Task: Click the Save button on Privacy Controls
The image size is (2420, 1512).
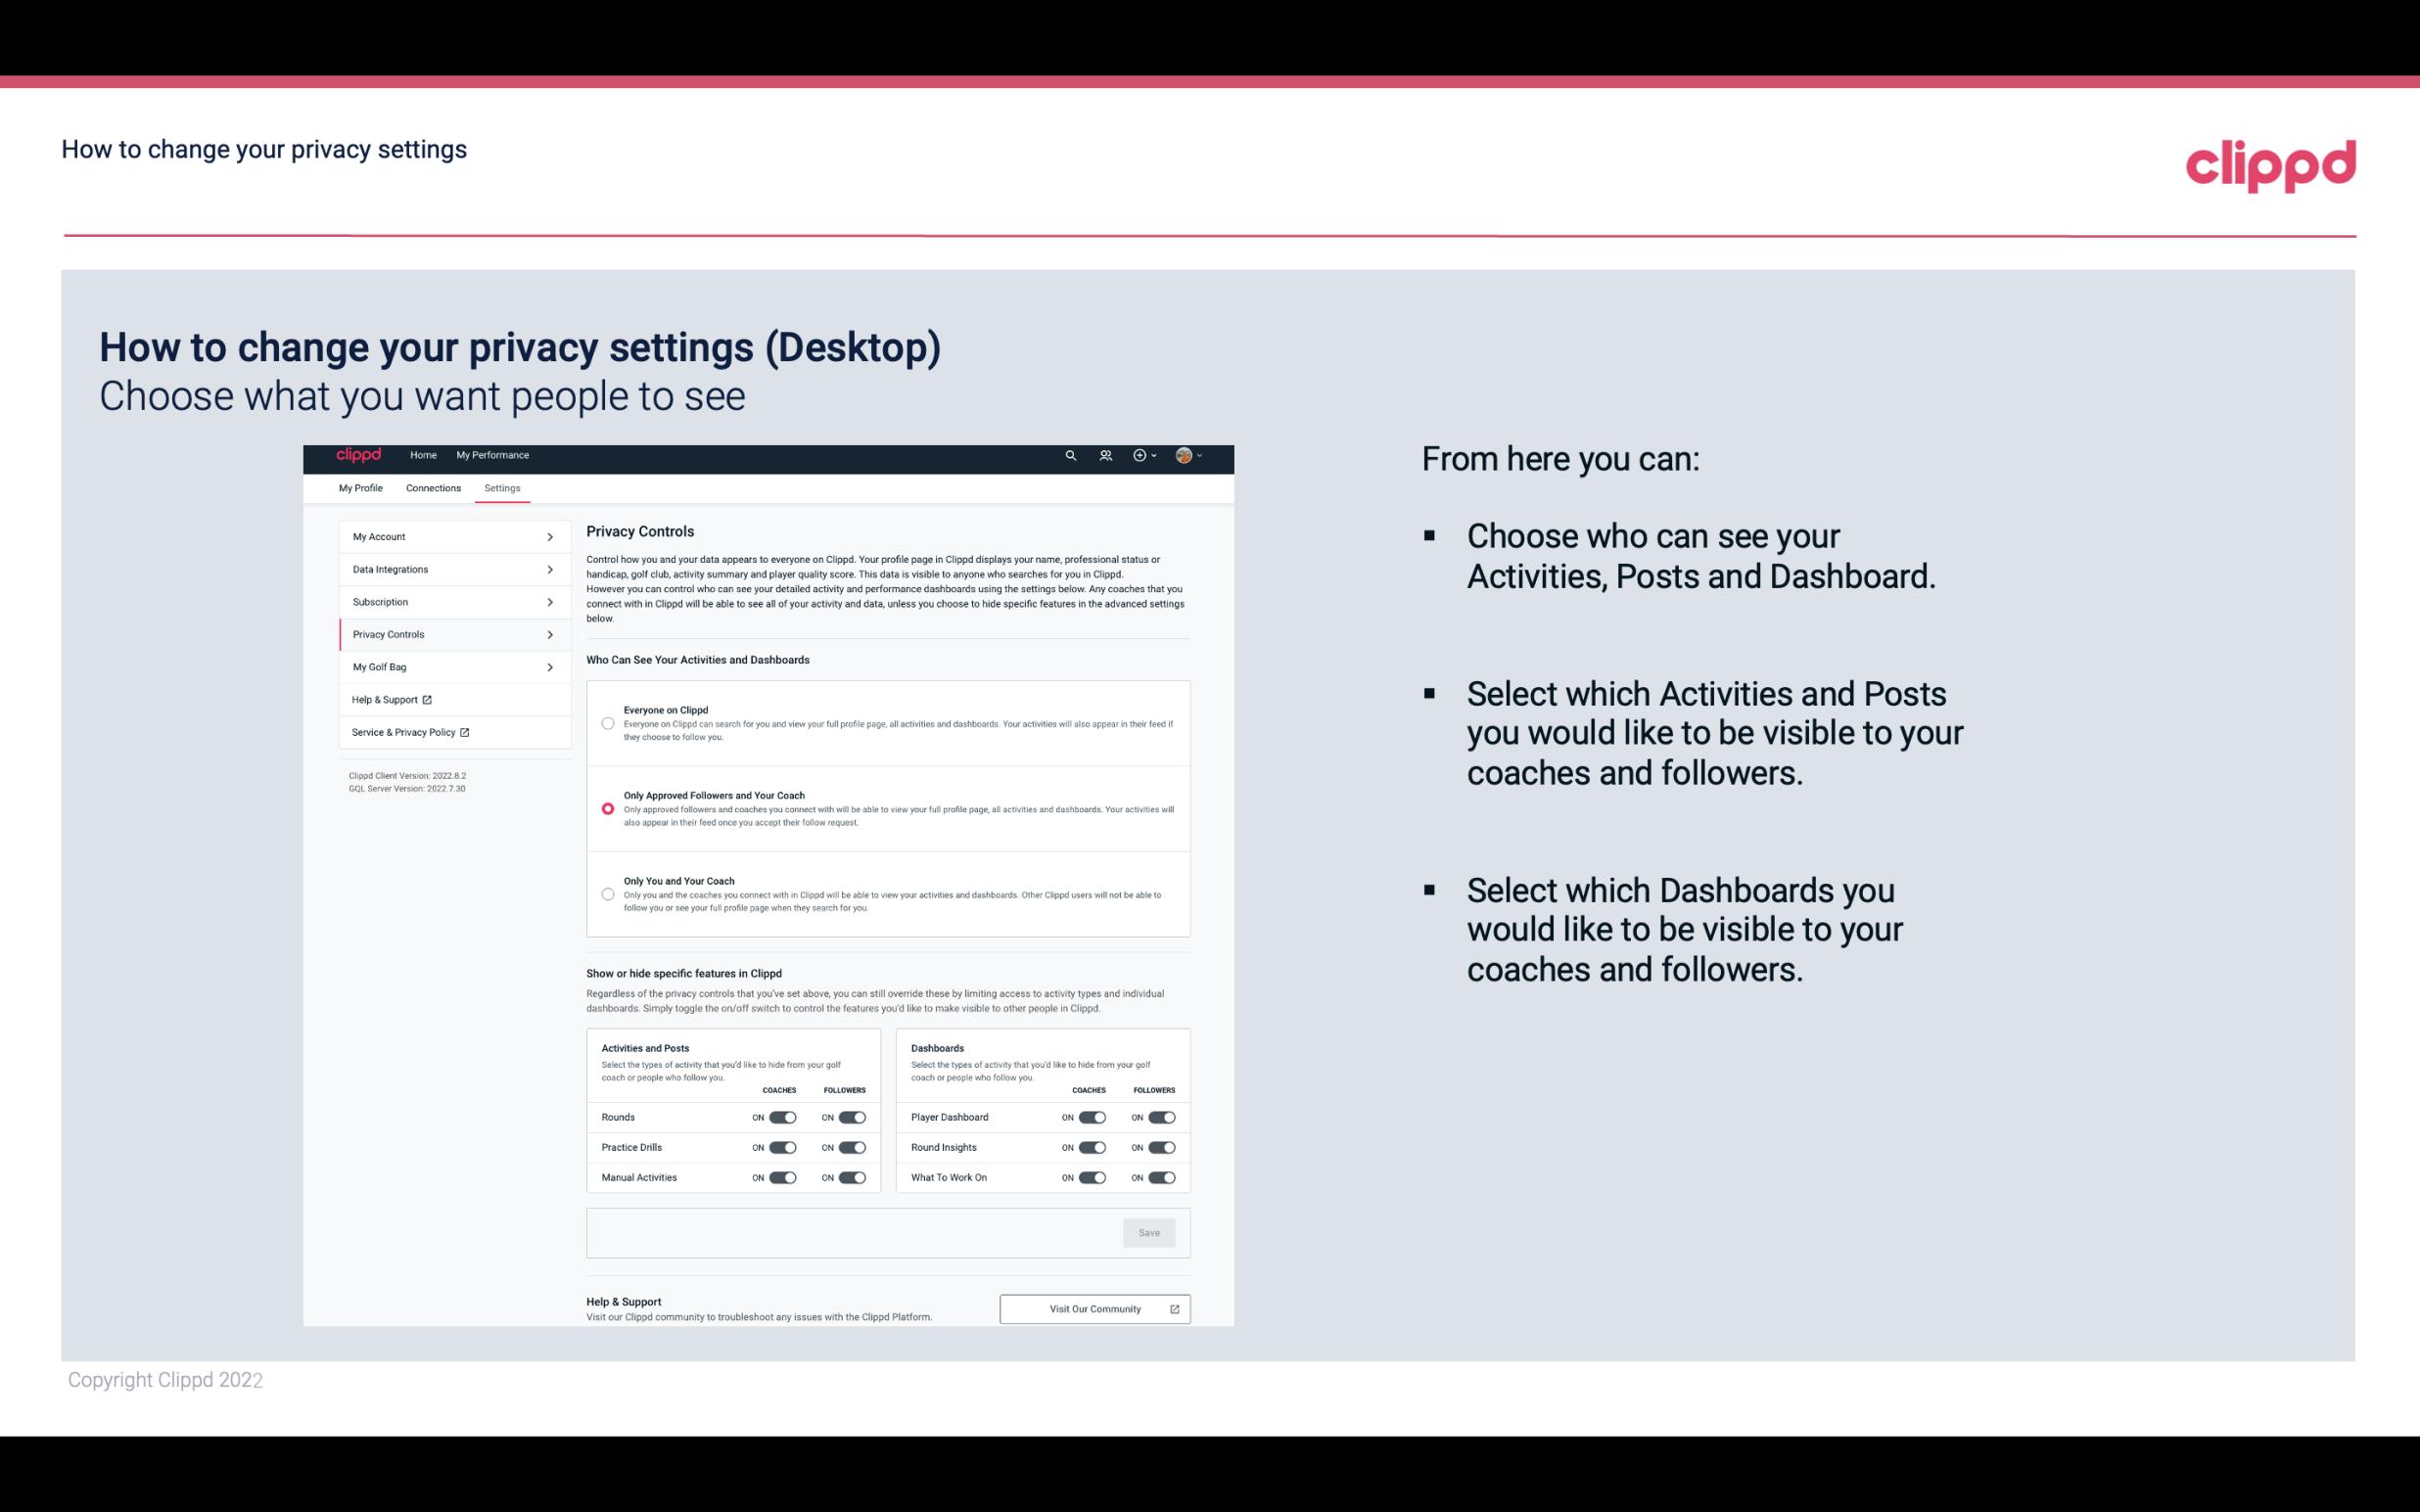Action: (1148, 1231)
